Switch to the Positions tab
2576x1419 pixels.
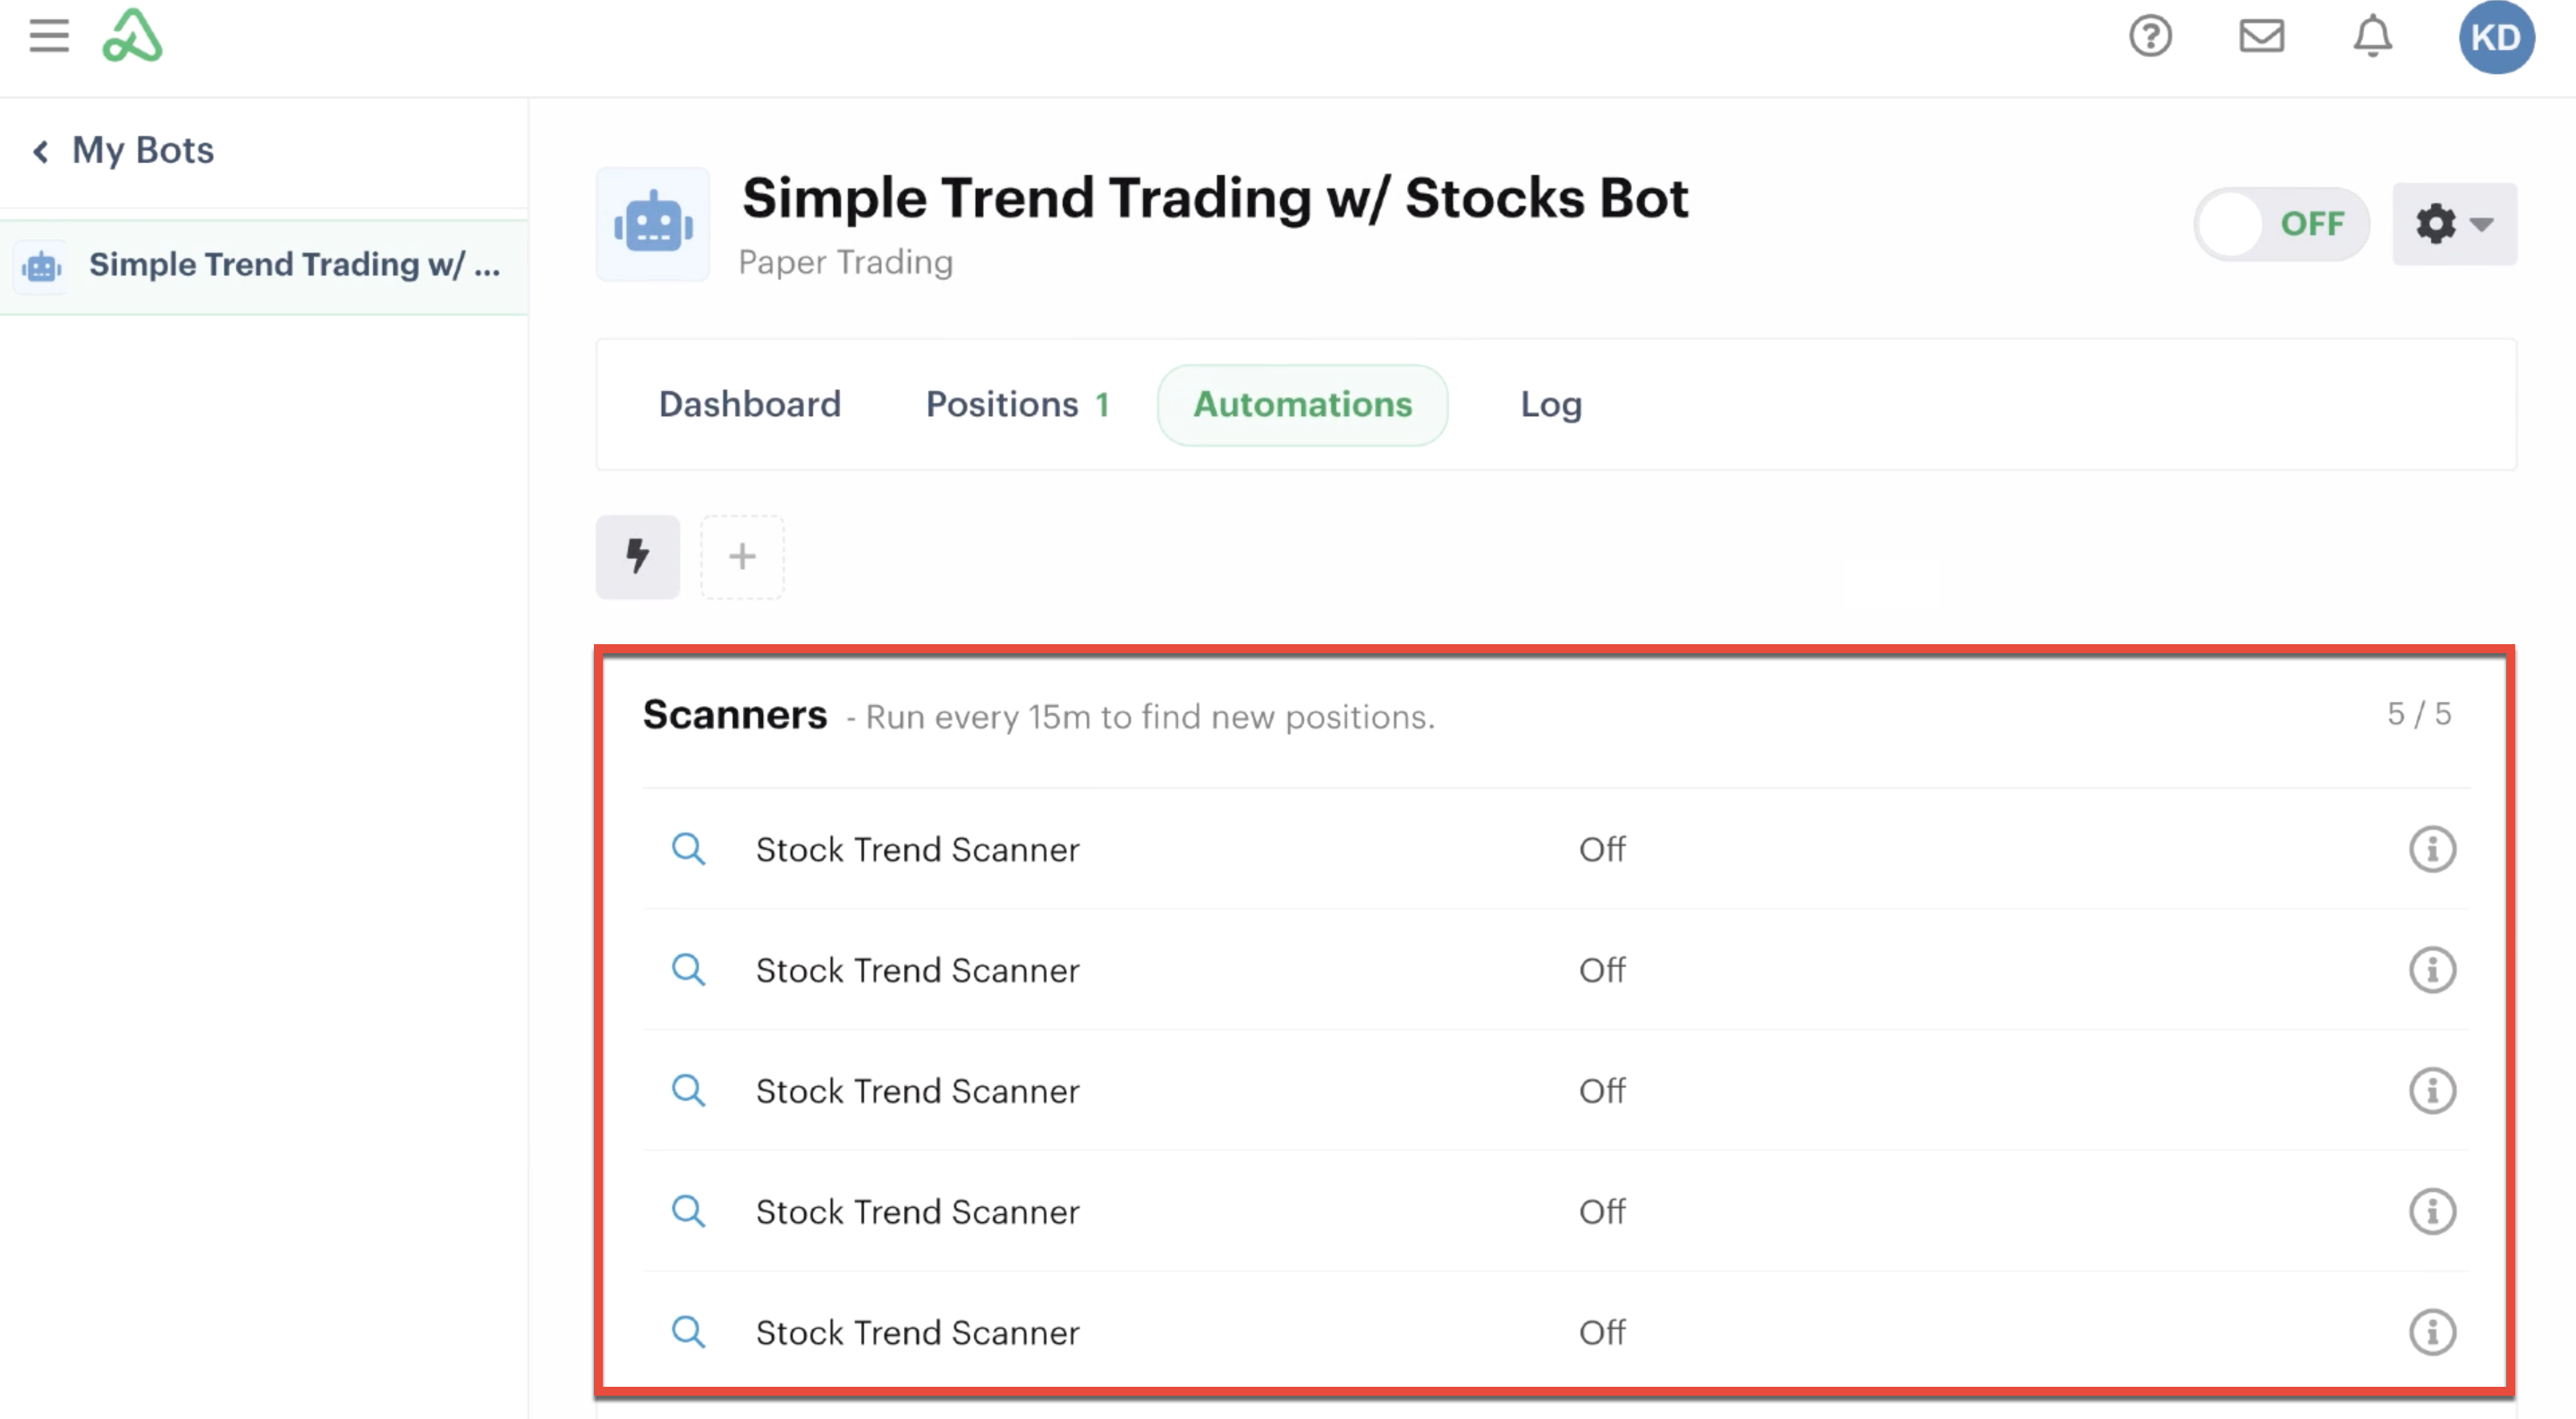(1017, 405)
